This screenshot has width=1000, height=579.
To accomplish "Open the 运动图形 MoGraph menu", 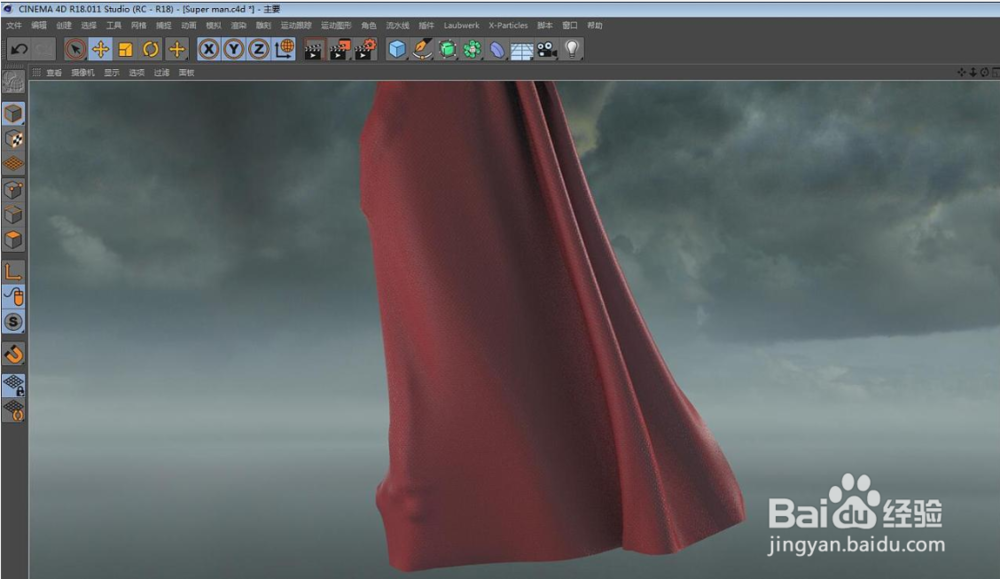I will (x=336, y=26).
